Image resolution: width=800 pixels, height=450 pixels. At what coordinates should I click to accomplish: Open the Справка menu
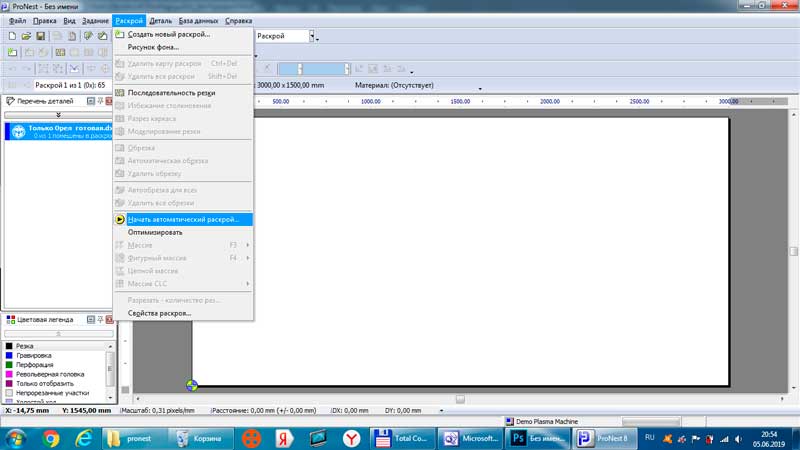point(238,21)
